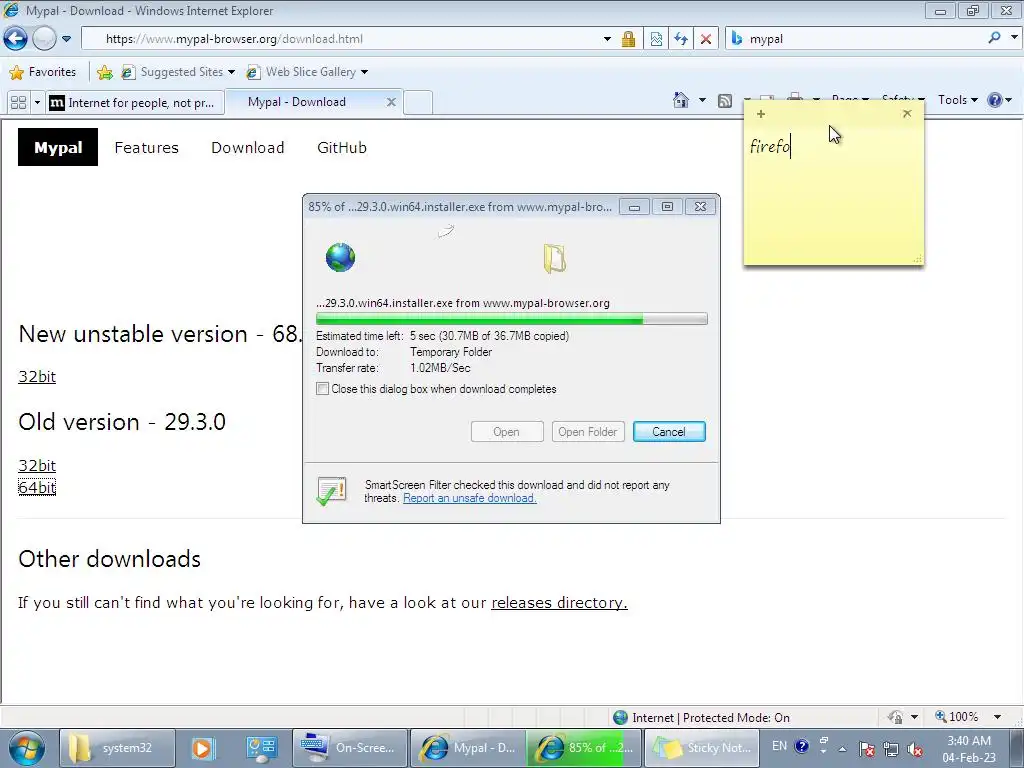Toggle Compatibility View icon
The width and height of the screenshot is (1024, 768).
[656, 39]
